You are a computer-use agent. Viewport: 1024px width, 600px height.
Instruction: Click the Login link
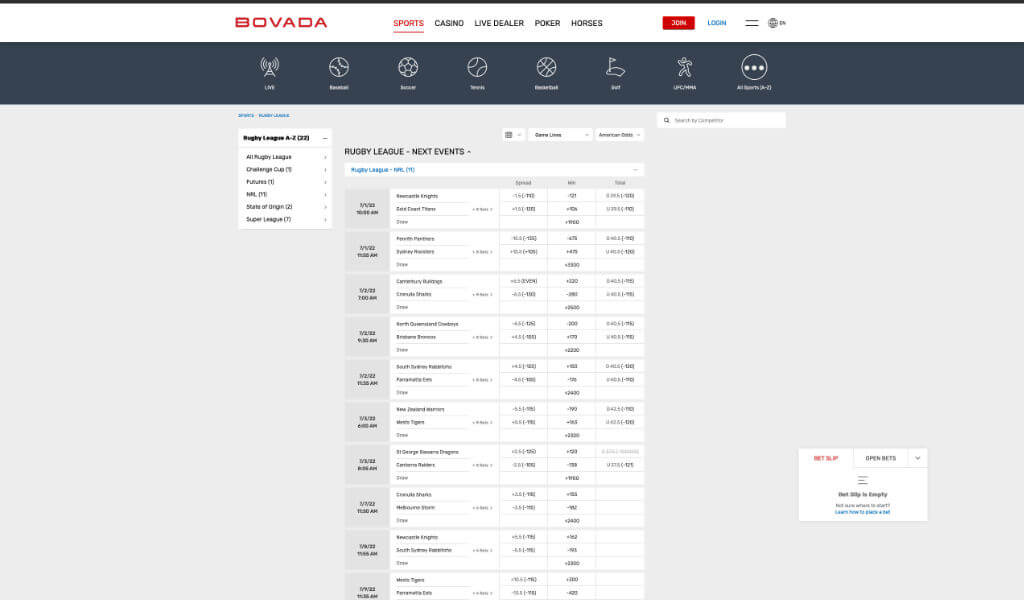[x=716, y=23]
